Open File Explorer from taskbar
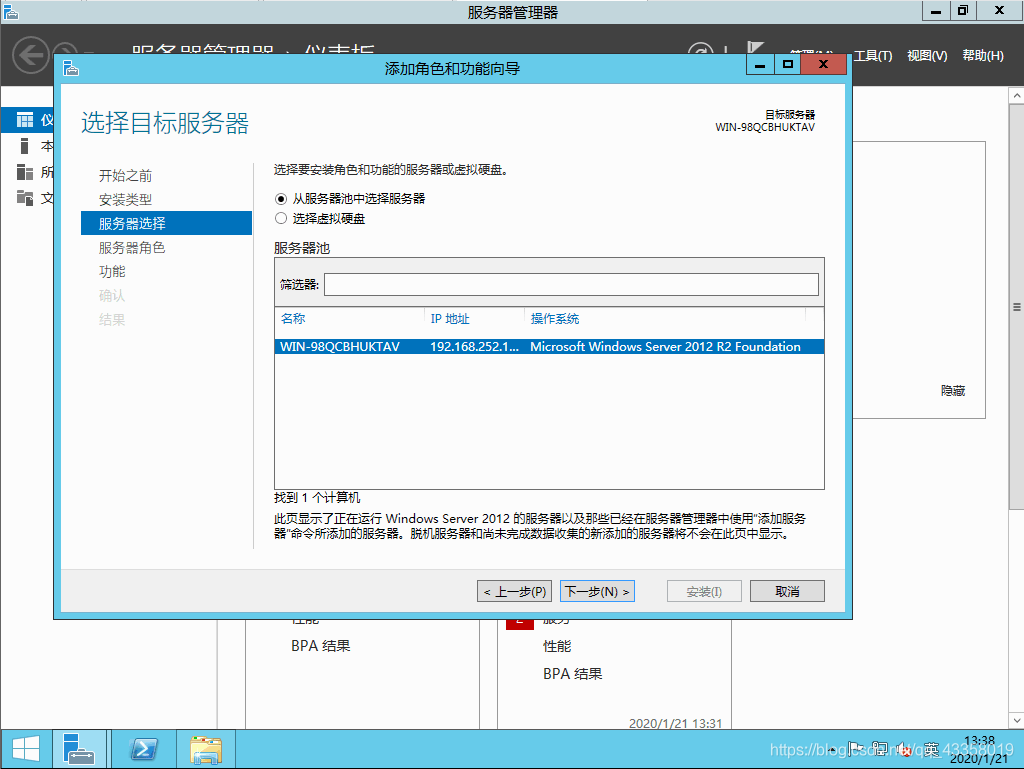The image size is (1024, 769). click(206, 749)
